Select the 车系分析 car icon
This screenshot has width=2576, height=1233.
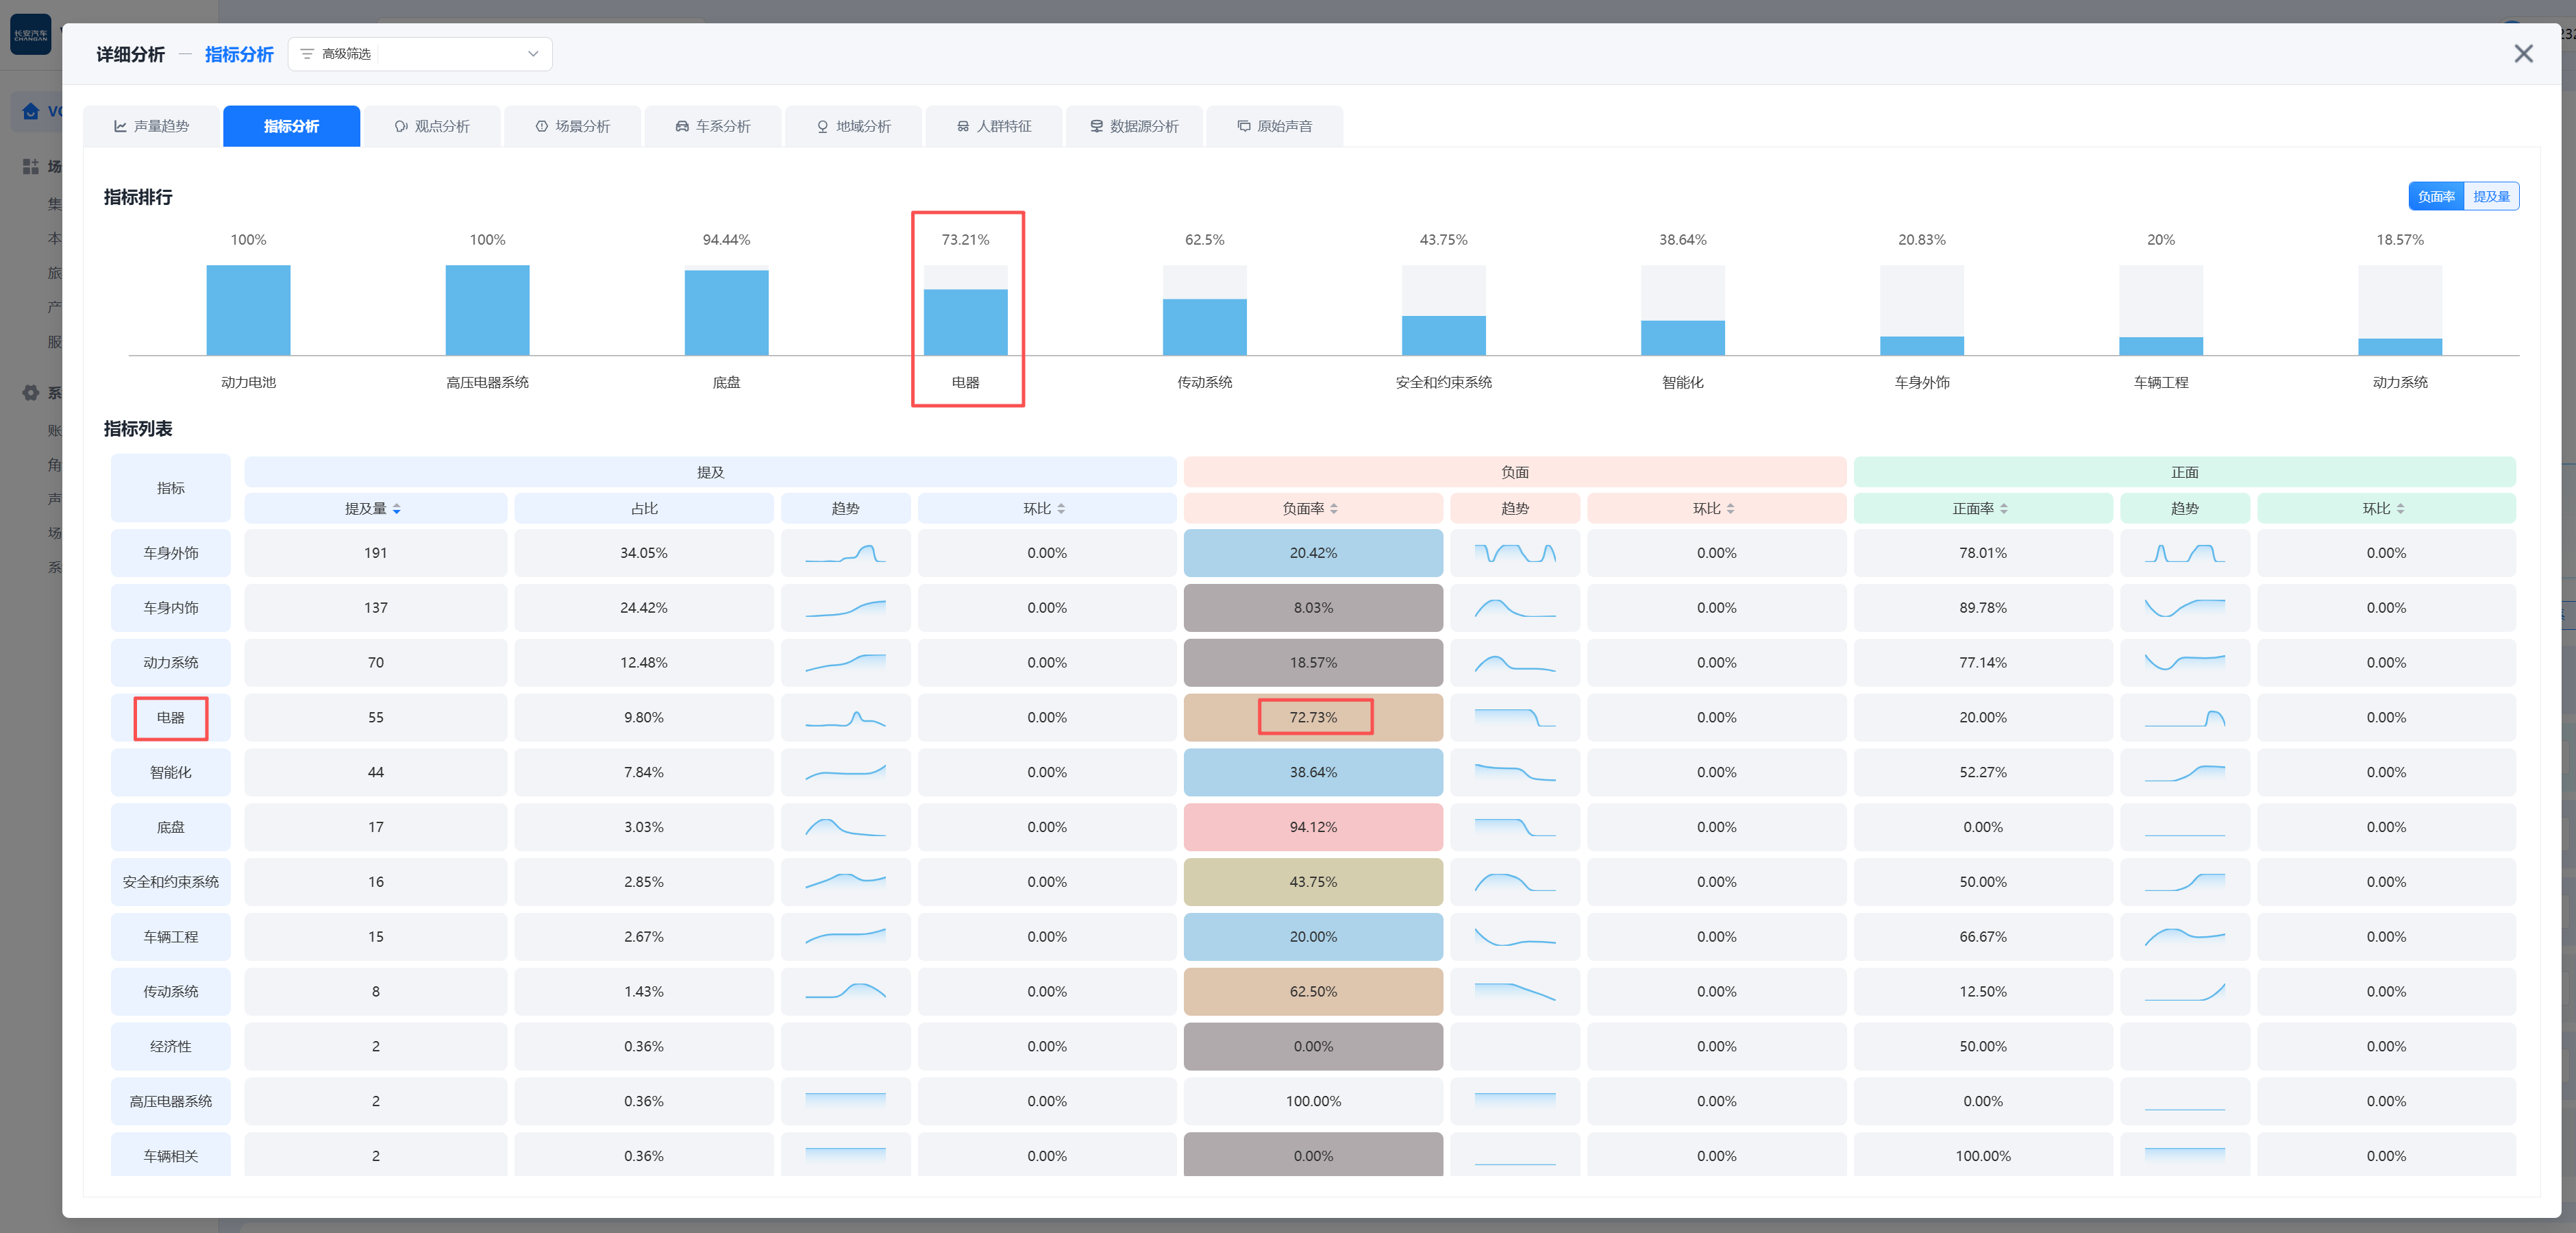pos(682,126)
